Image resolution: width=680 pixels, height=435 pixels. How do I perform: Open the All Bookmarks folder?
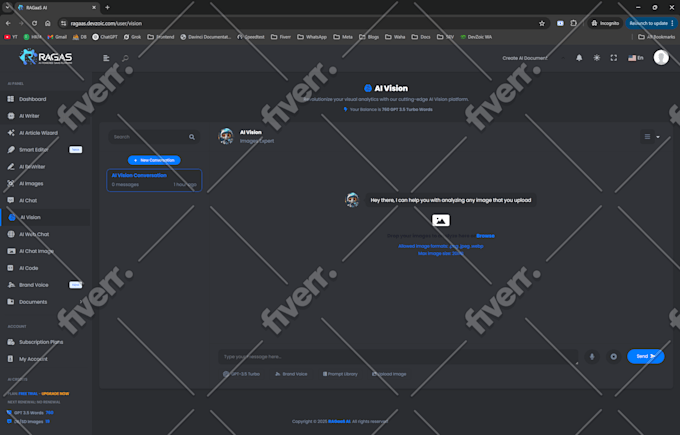point(656,37)
